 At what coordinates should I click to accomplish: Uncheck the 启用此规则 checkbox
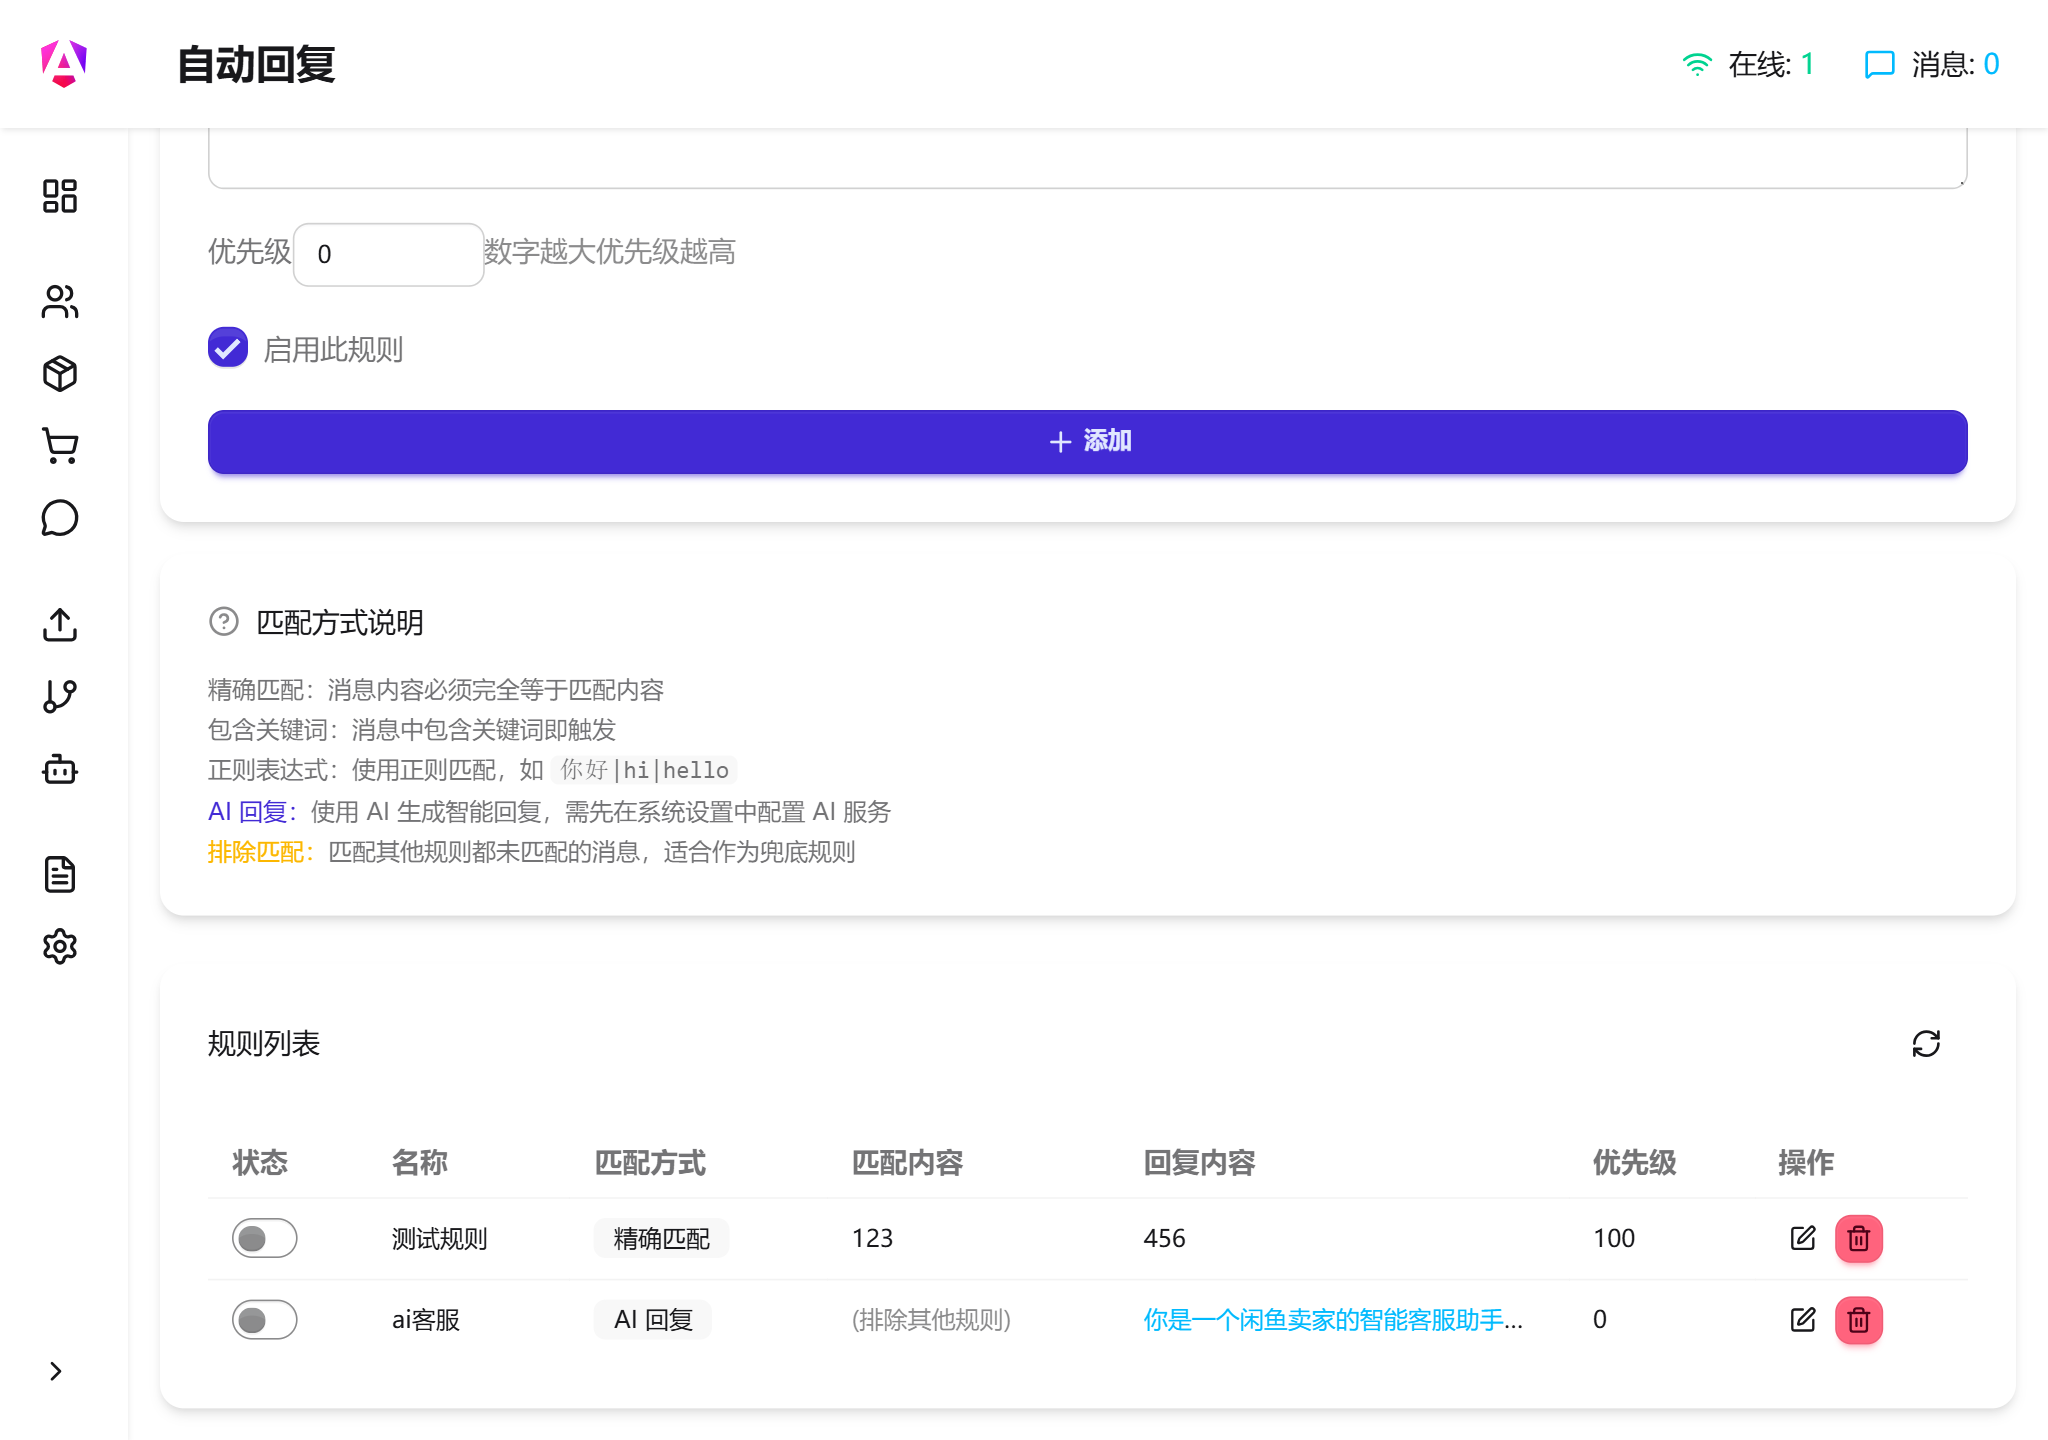pyautogui.click(x=227, y=347)
